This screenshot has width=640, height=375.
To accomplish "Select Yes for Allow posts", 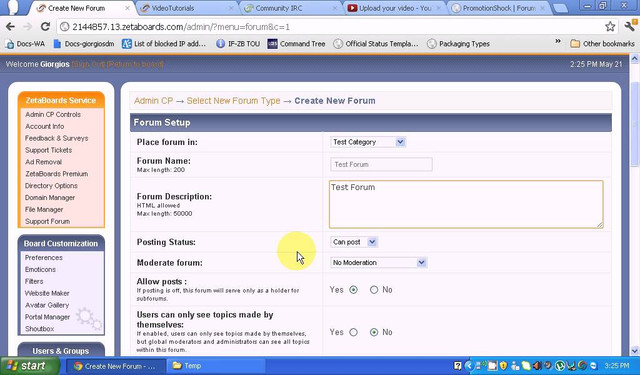I will click(x=353, y=290).
